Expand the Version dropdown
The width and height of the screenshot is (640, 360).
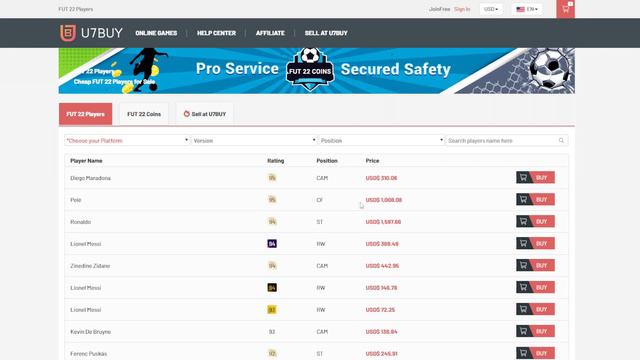tap(254, 140)
